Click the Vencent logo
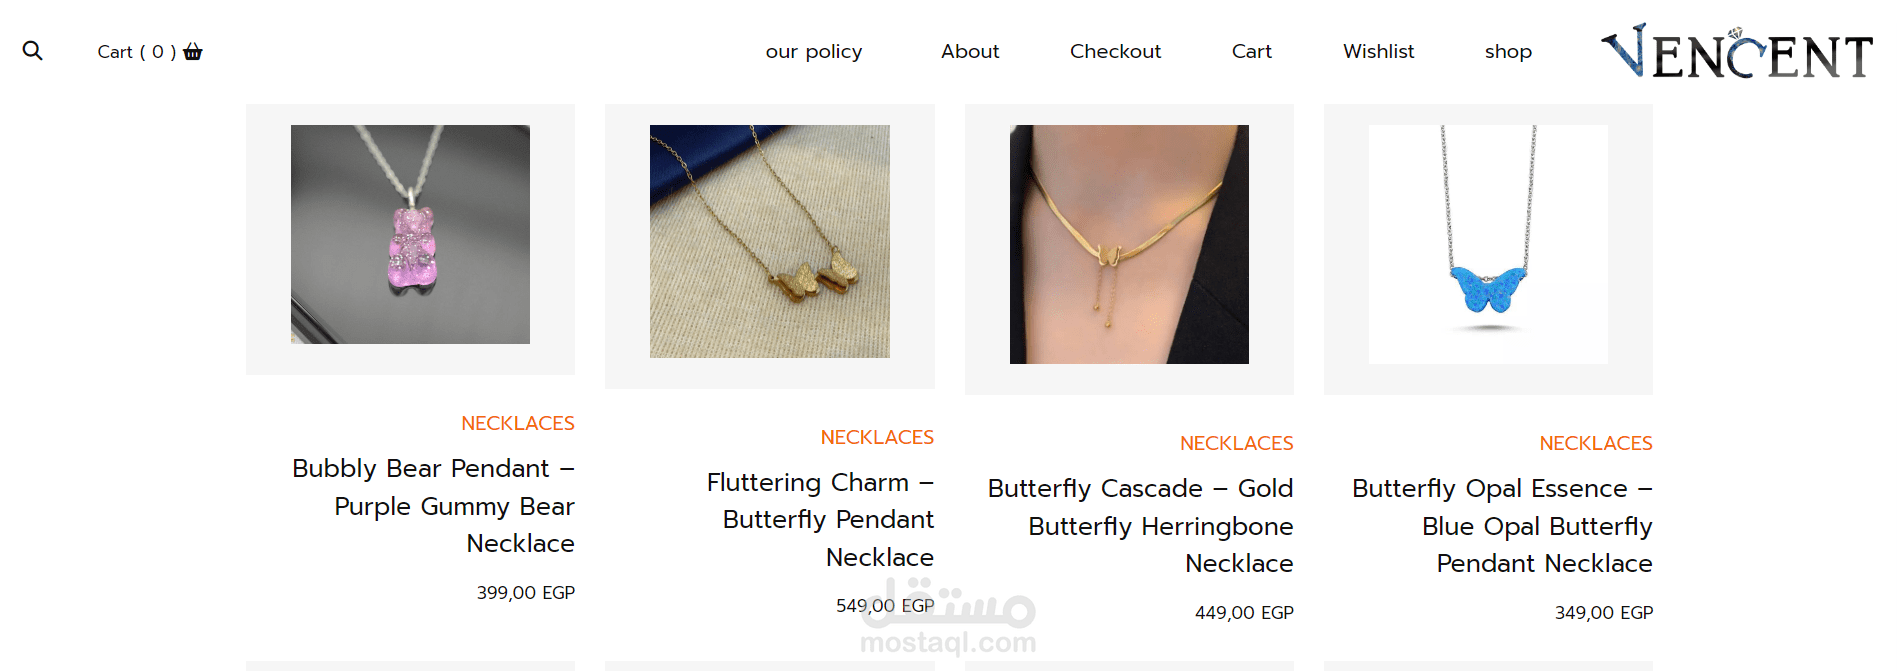The image size is (1897, 671). coord(1737,52)
